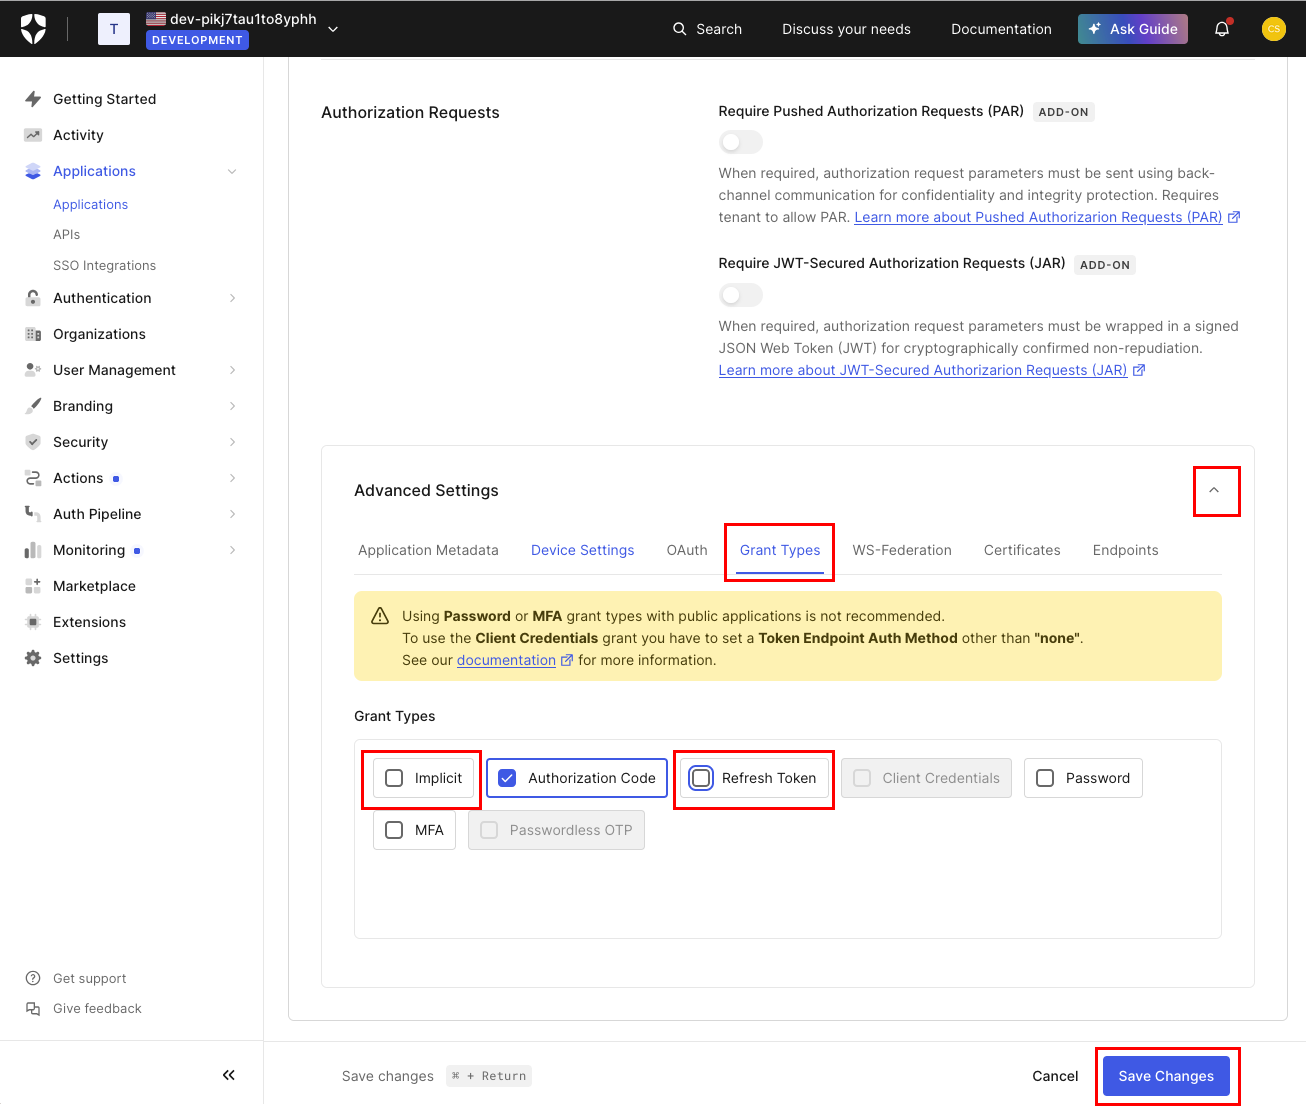
Task: Enable the Implicit grant type checkbox
Action: (x=395, y=778)
